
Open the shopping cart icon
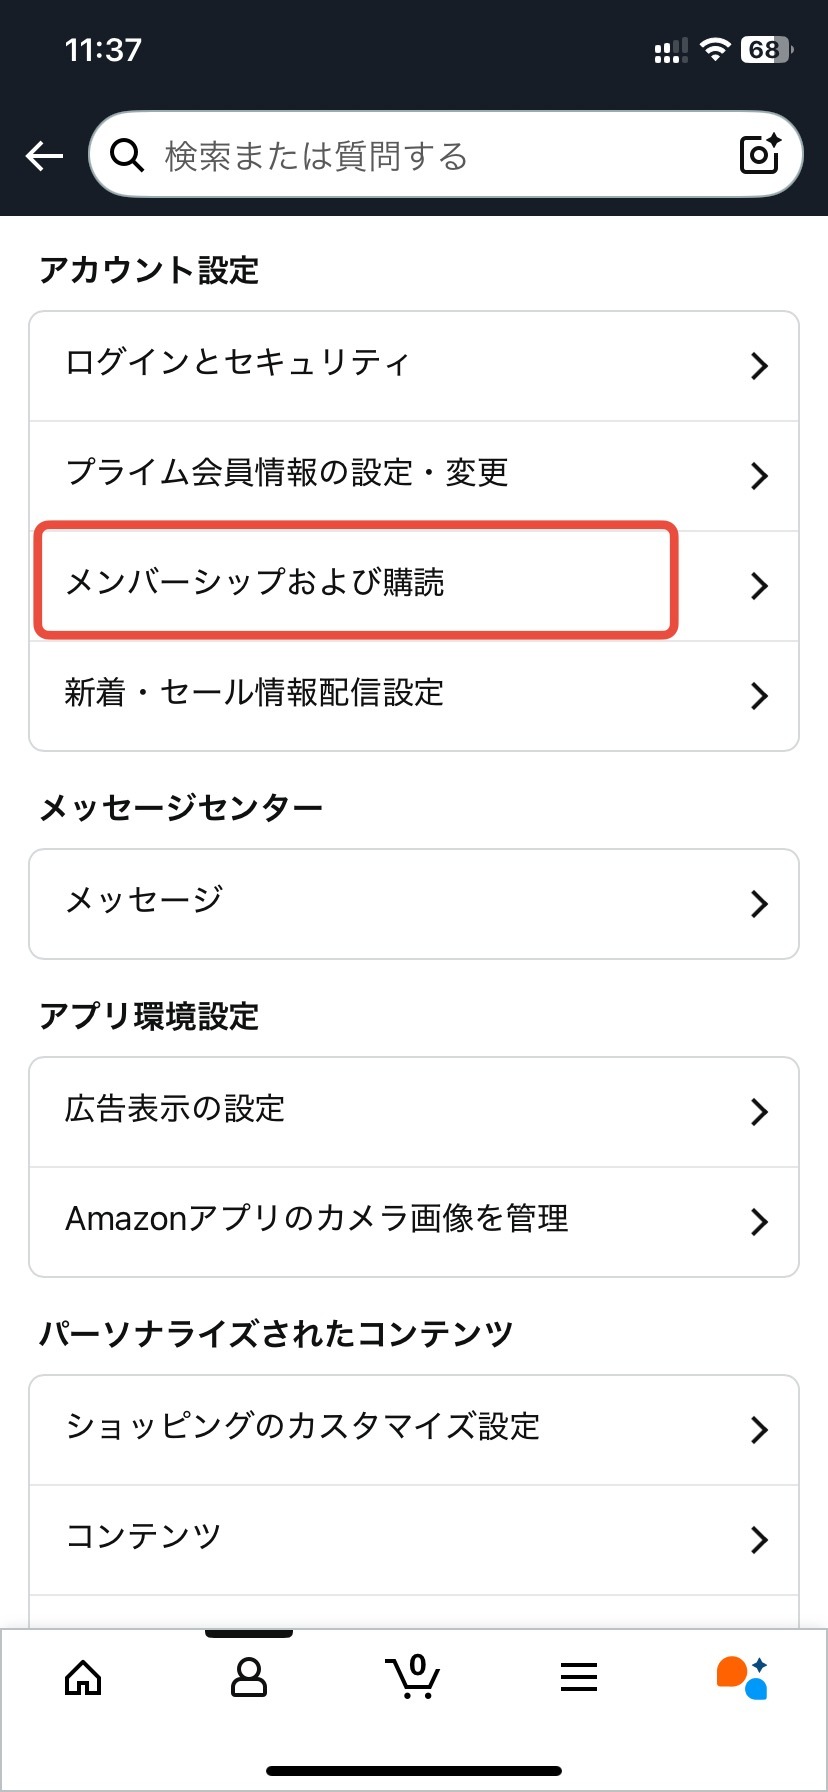click(x=413, y=1677)
